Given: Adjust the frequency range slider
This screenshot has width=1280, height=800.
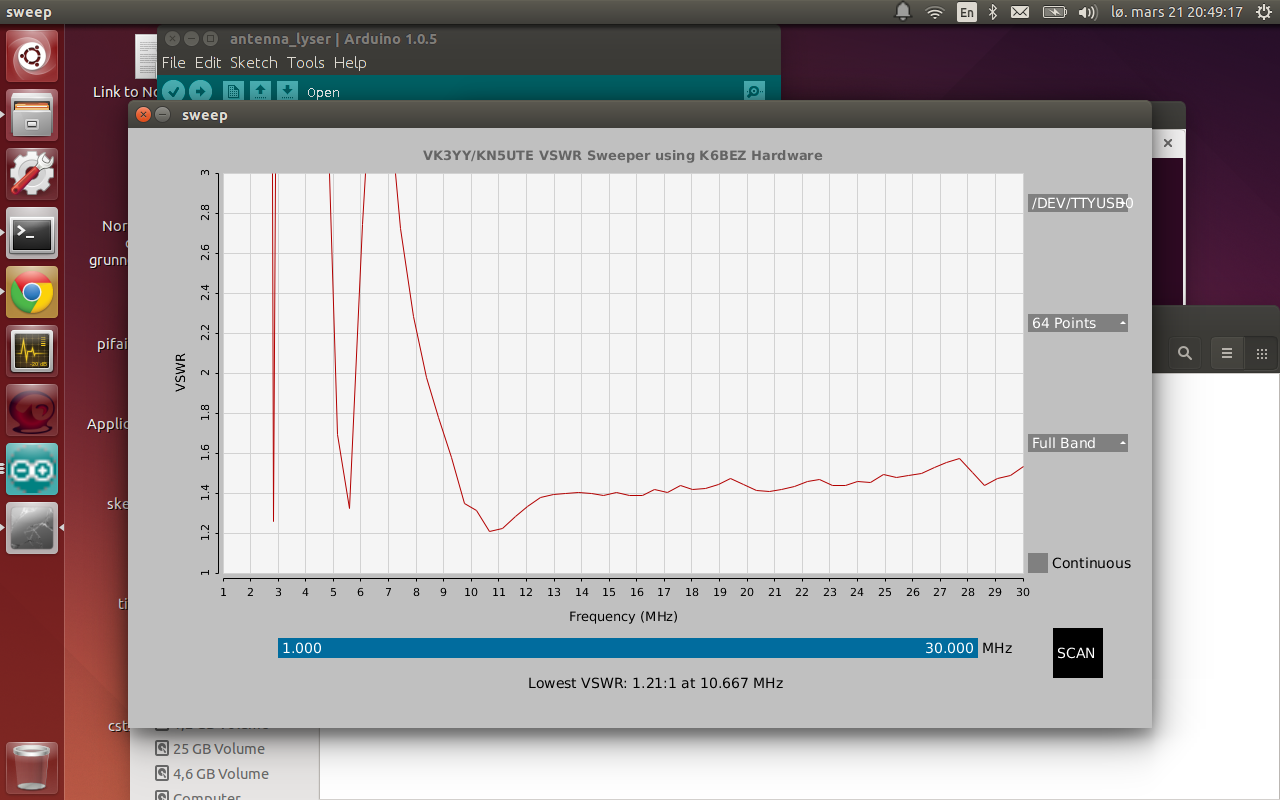Looking at the screenshot, I should point(627,648).
